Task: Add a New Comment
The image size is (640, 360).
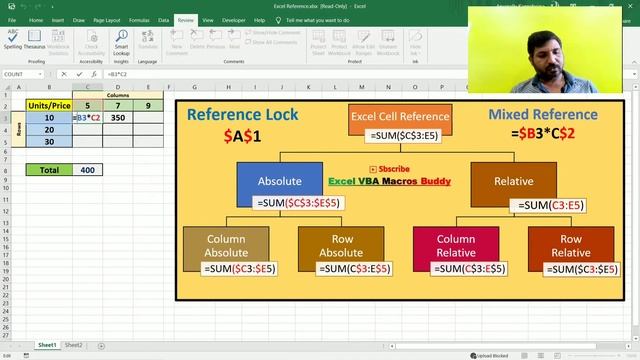Action: point(177,42)
